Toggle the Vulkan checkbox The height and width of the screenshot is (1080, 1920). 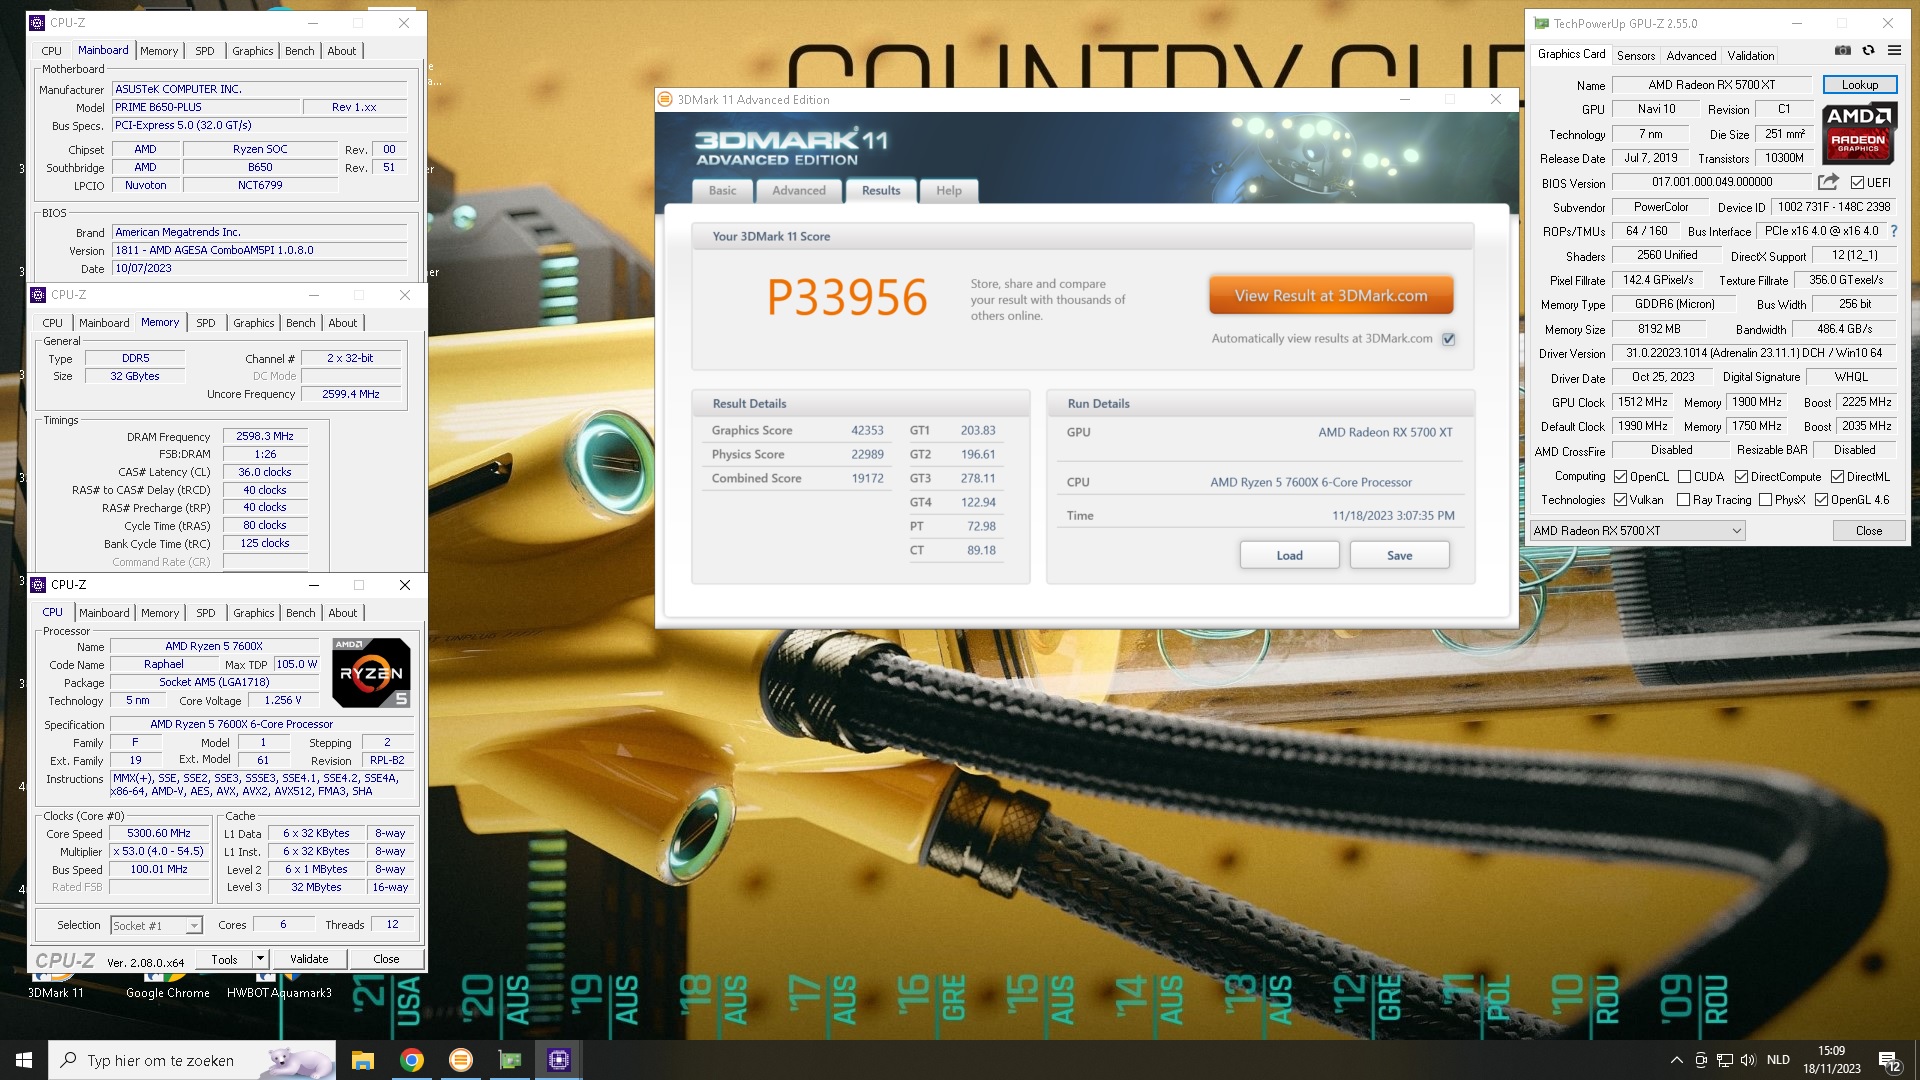pyautogui.click(x=1620, y=500)
